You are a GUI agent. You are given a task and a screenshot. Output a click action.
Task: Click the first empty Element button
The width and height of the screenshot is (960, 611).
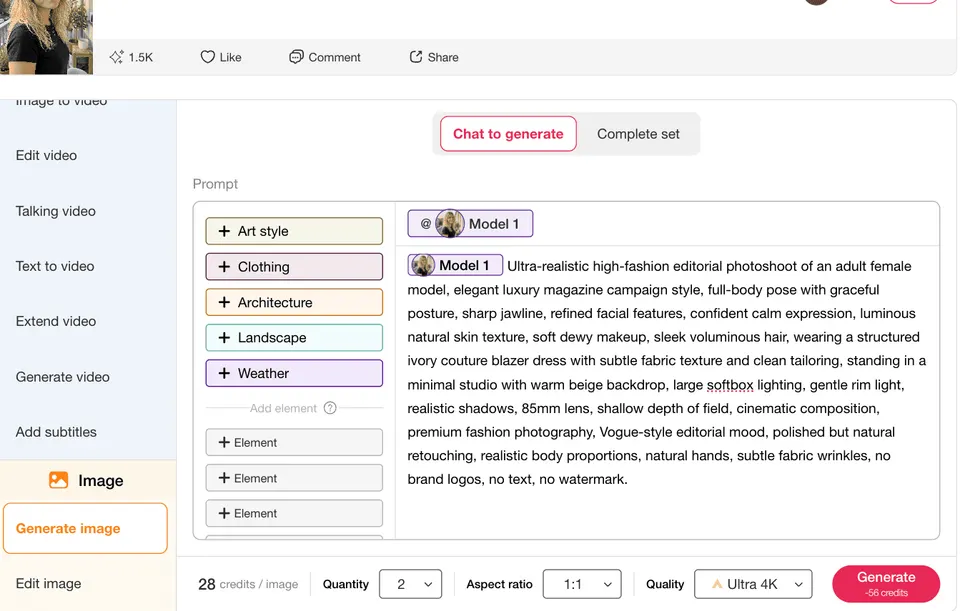click(294, 442)
